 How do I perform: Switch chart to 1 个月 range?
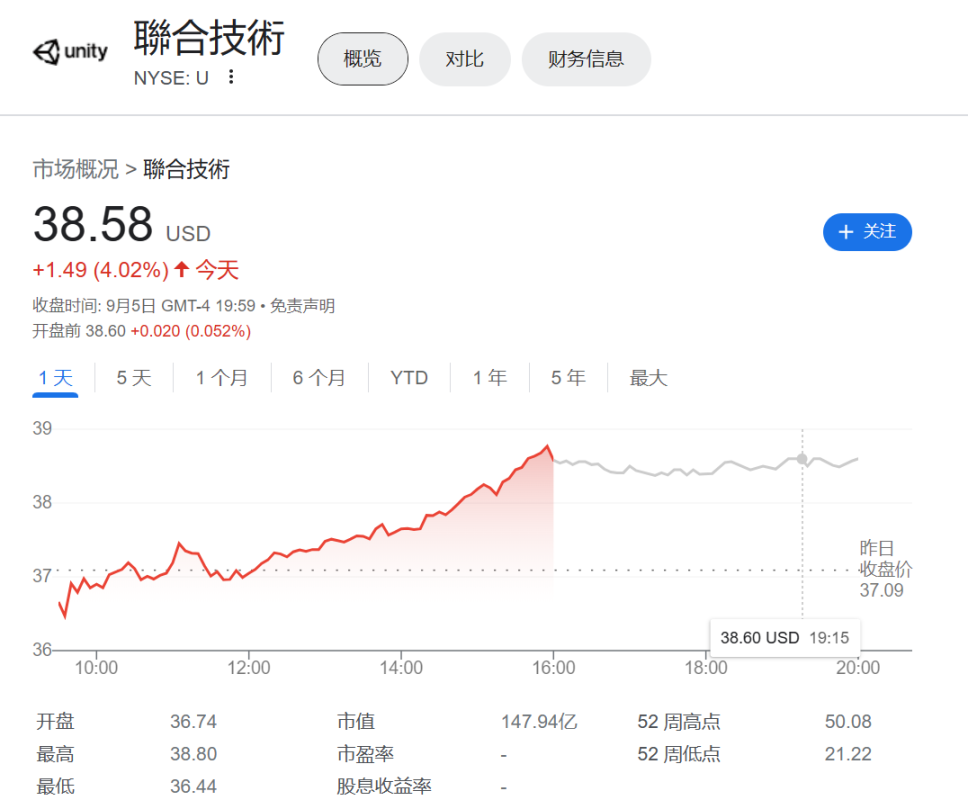(x=222, y=378)
